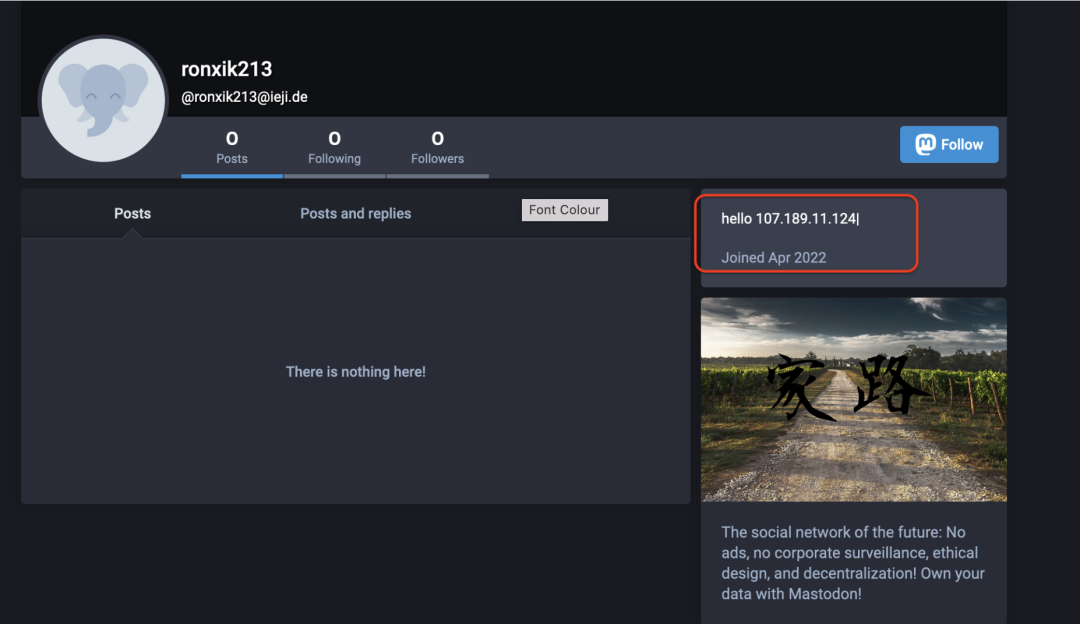Click the ronxik213 display name heading
The height and width of the screenshot is (624, 1080).
(226, 69)
